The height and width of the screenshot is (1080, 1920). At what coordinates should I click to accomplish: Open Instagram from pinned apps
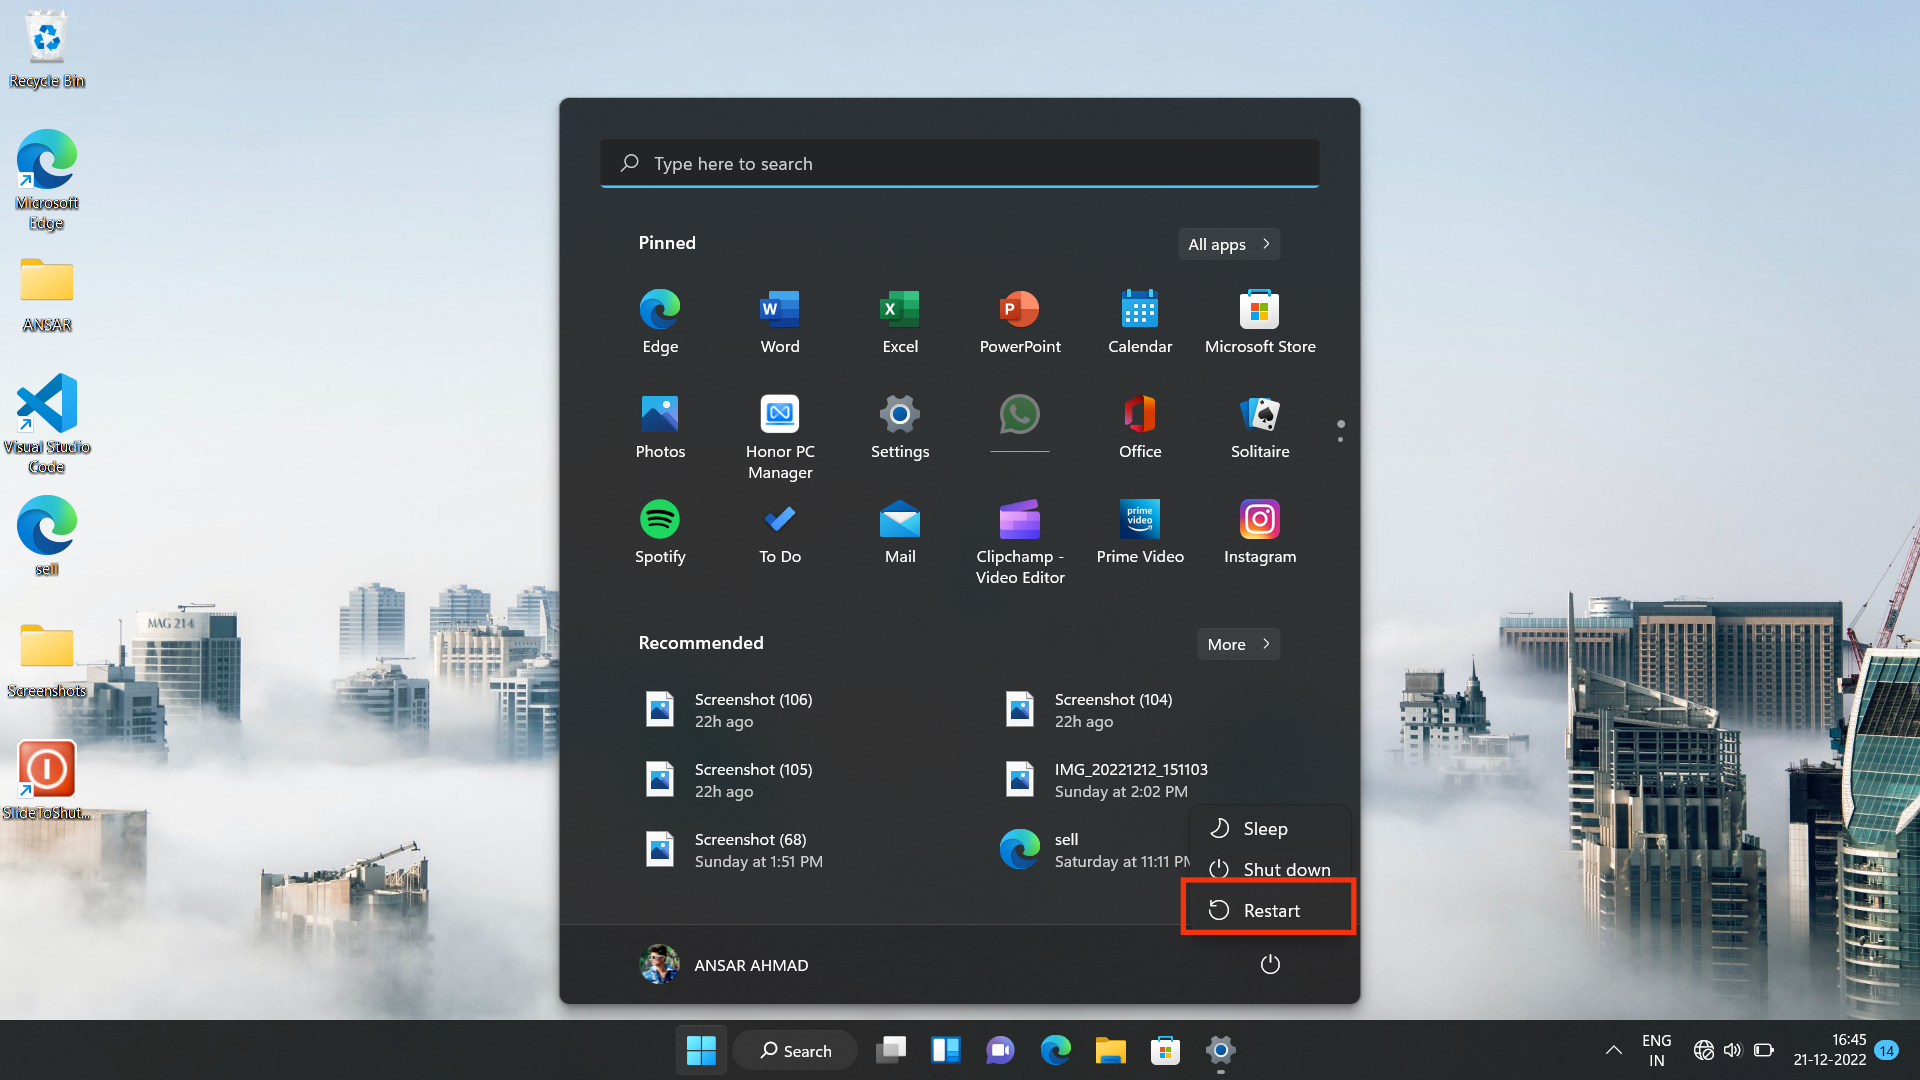pos(1259,530)
